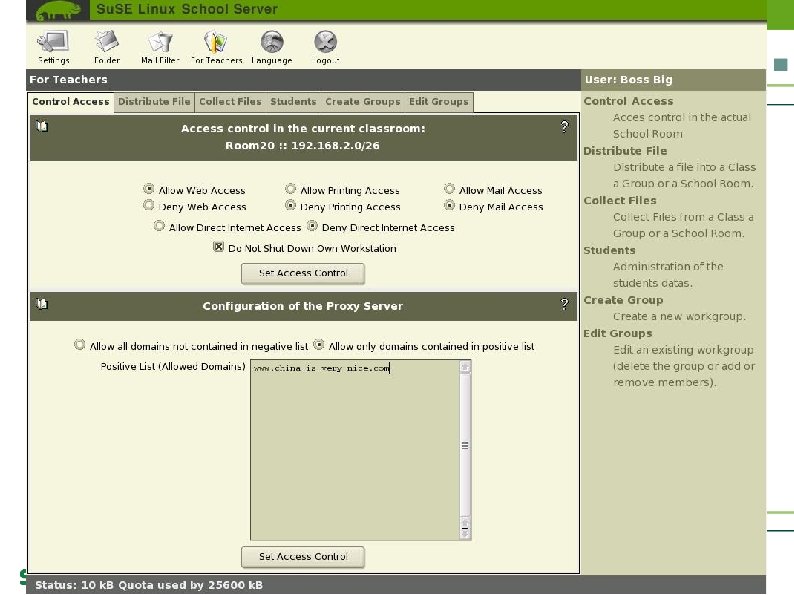Toggle Do Not Shut Down Own Workstation checkbox
This screenshot has width=794, height=595.
(x=218, y=247)
